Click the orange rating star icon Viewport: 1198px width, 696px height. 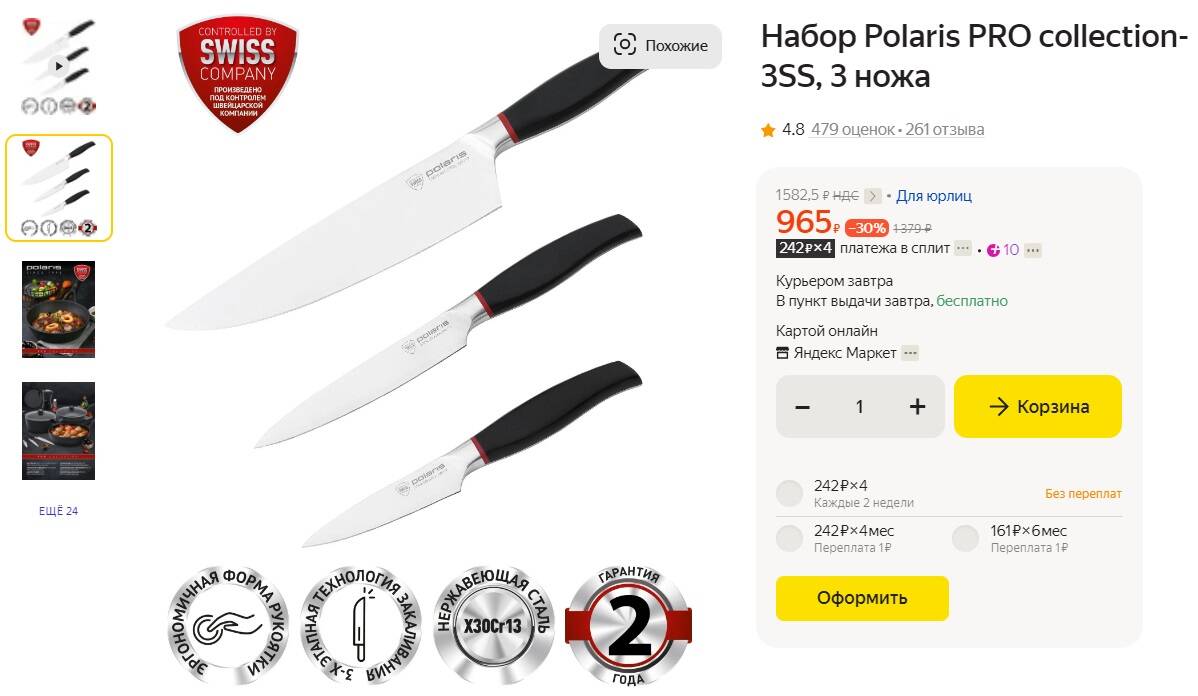(768, 130)
